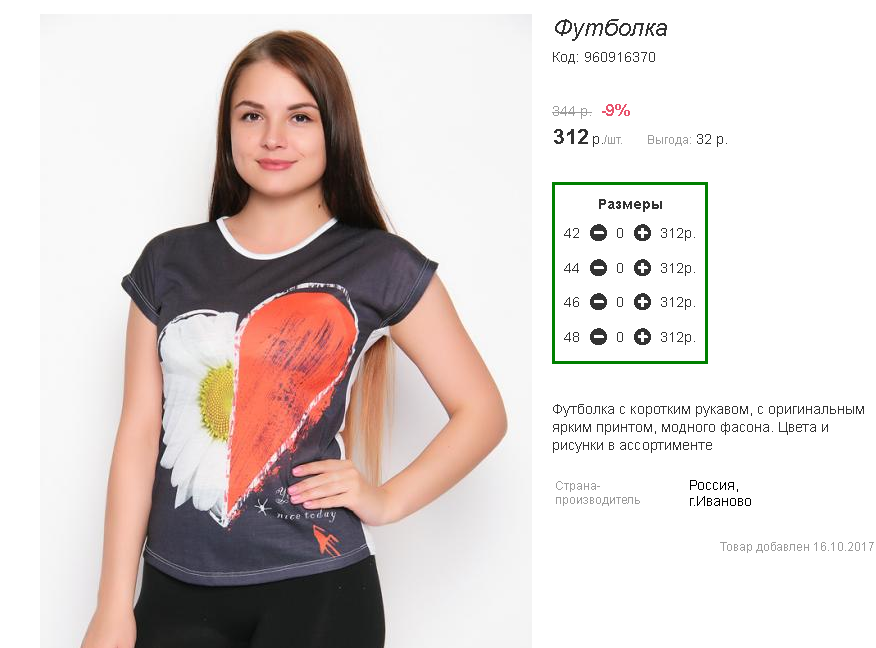
Task: Click the quantity value for size 44
Action: [x=620, y=269]
